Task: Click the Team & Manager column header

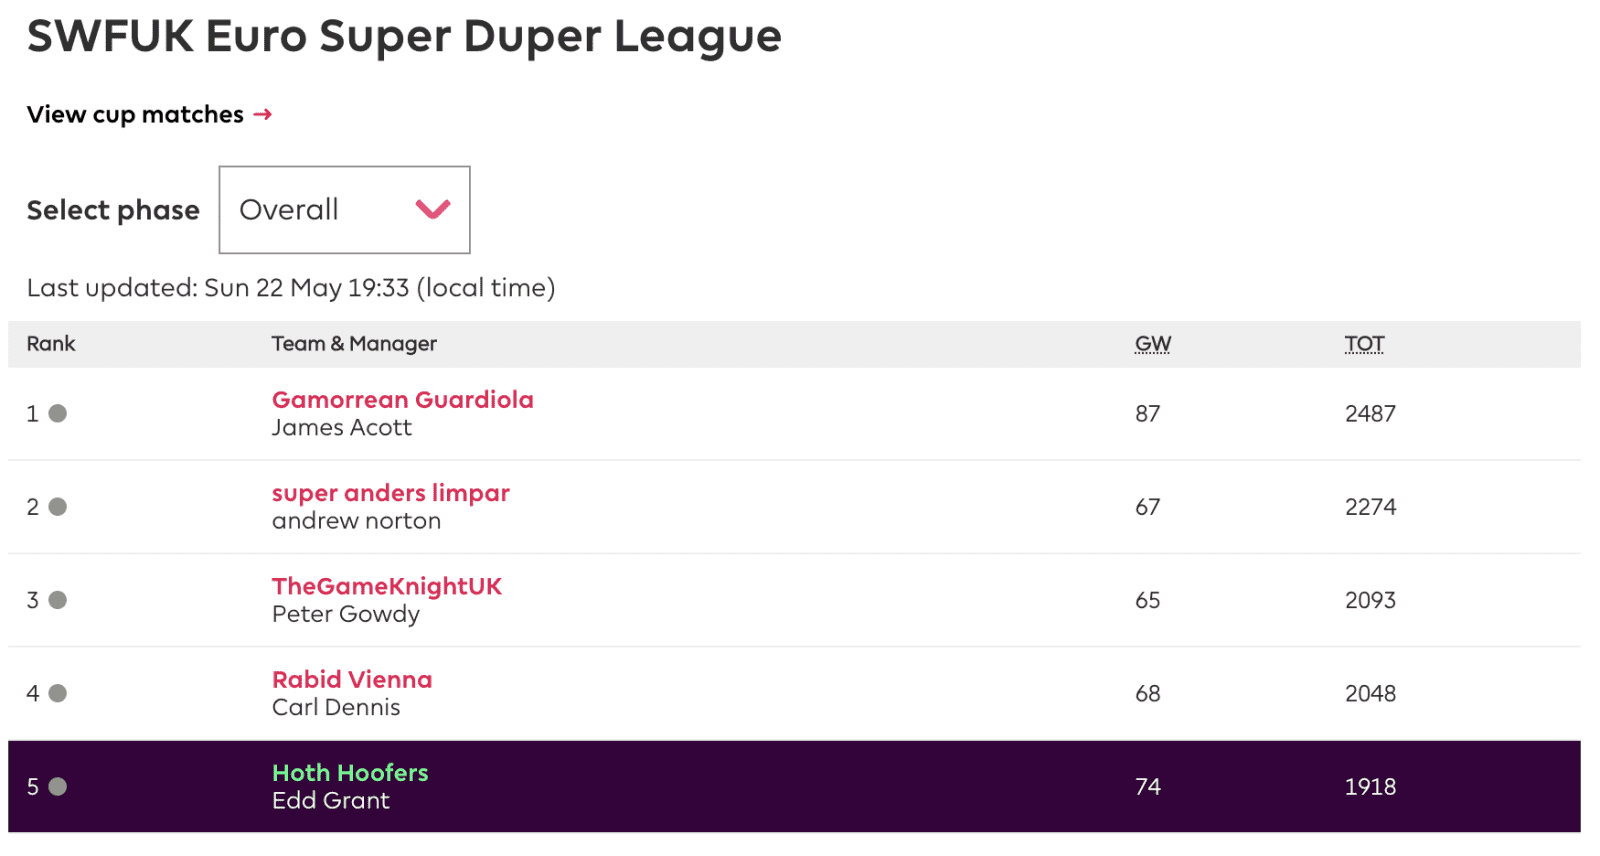Action: [354, 344]
